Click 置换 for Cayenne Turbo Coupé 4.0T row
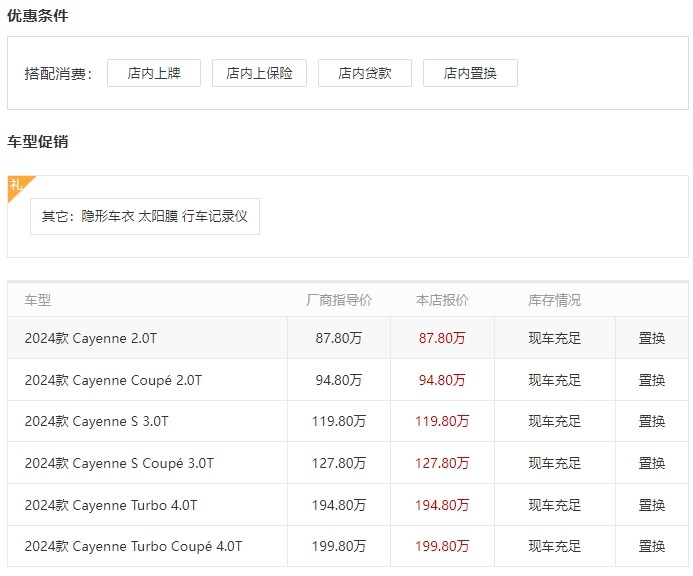 [652, 546]
